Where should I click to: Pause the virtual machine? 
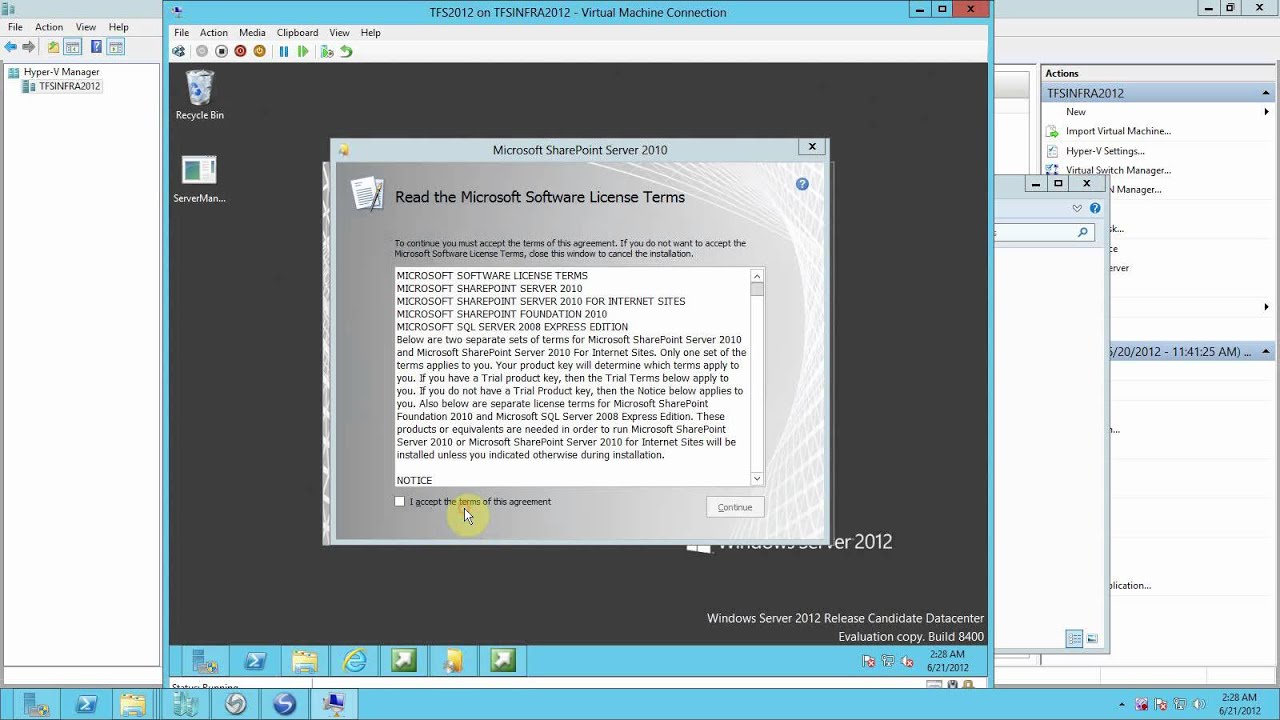pyautogui.click(x=284, y=51)
